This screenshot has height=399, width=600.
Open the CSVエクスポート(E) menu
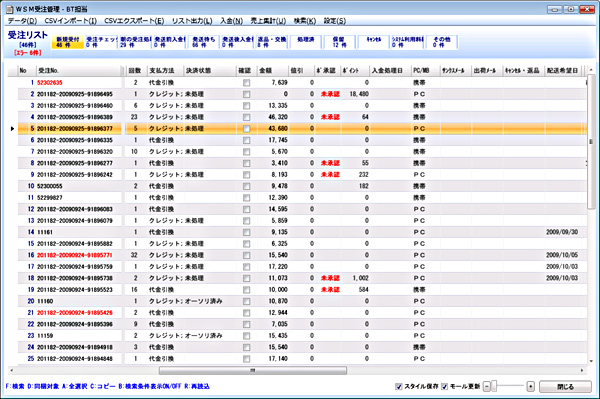point(134,21)
